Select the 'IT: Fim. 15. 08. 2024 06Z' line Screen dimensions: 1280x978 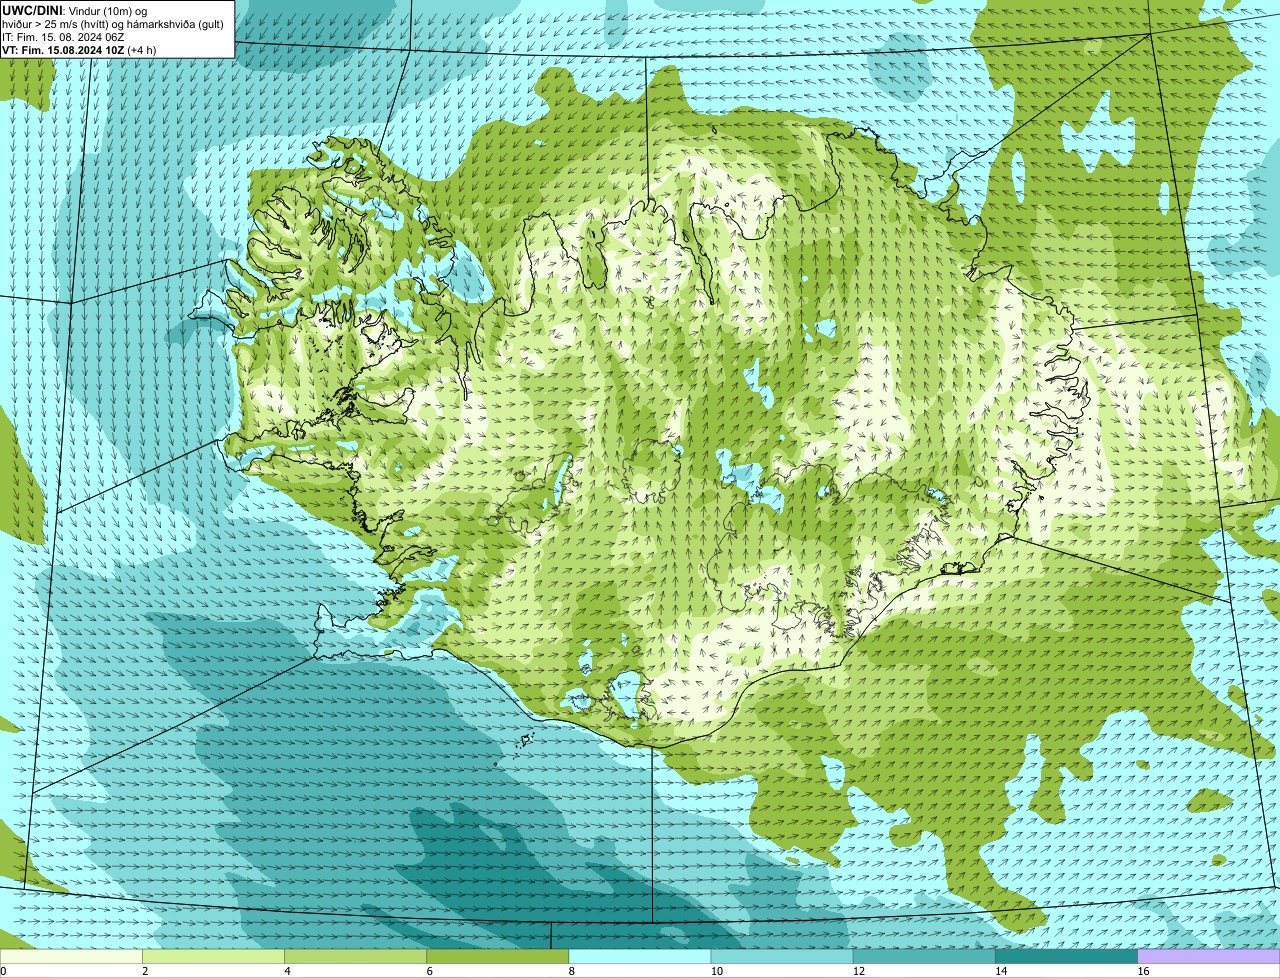pyautogui.click(x=63, y=37)
